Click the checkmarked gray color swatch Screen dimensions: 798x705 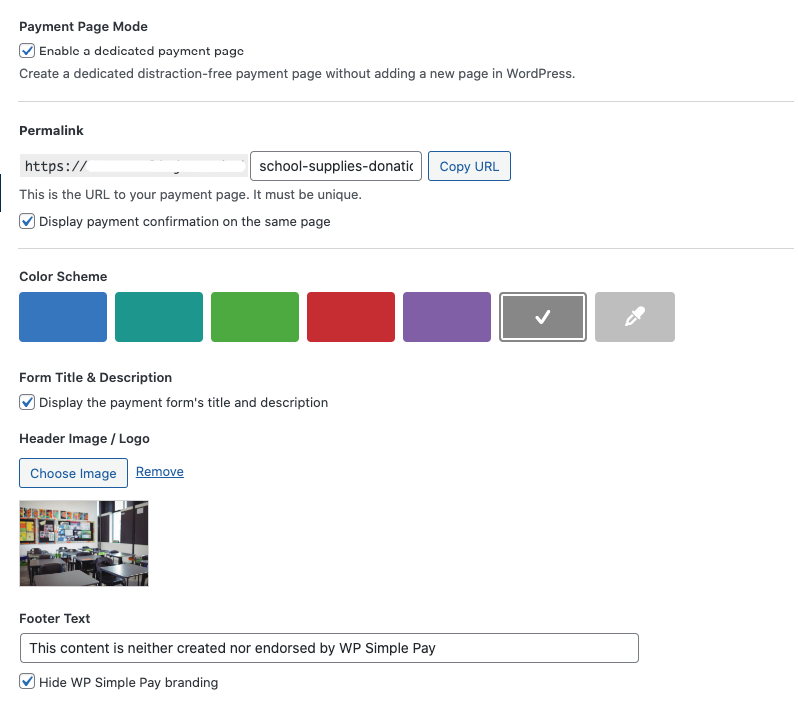[x=542, y=317]
